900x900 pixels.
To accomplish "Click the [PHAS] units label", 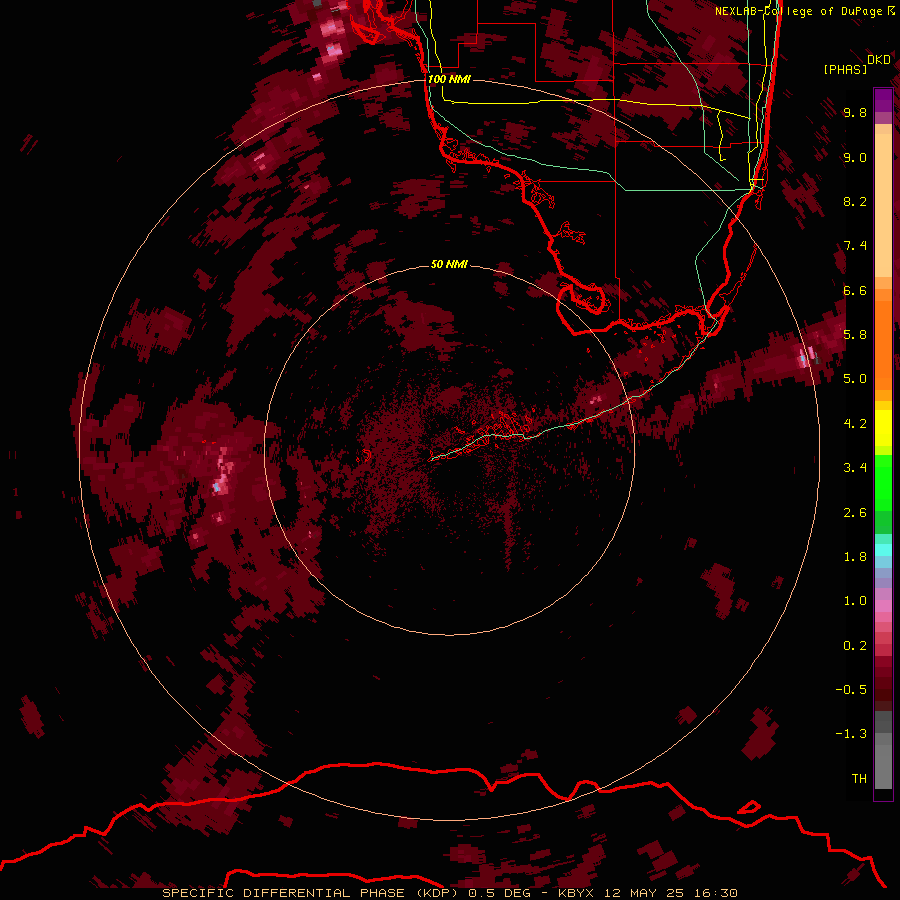I will (845, 69).
